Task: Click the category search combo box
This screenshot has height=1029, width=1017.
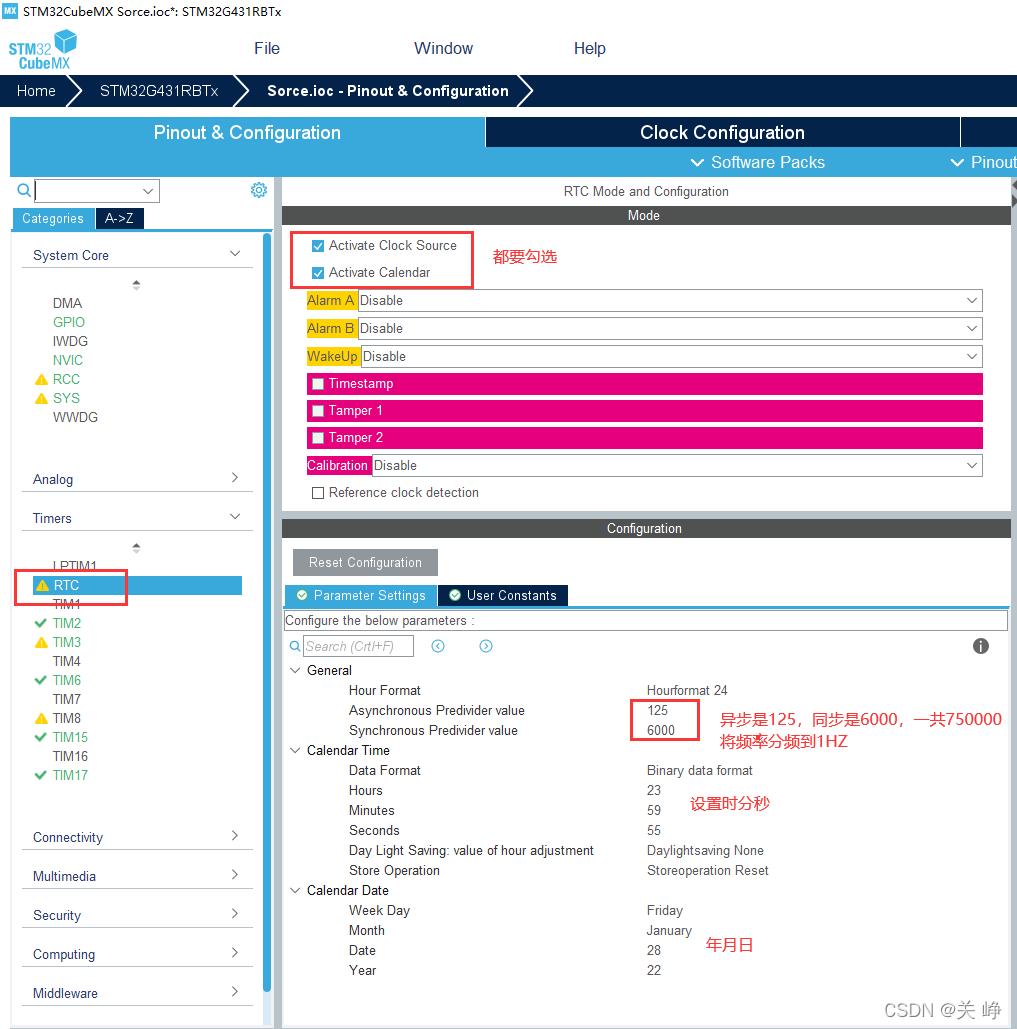Action: tap(97, 191)
